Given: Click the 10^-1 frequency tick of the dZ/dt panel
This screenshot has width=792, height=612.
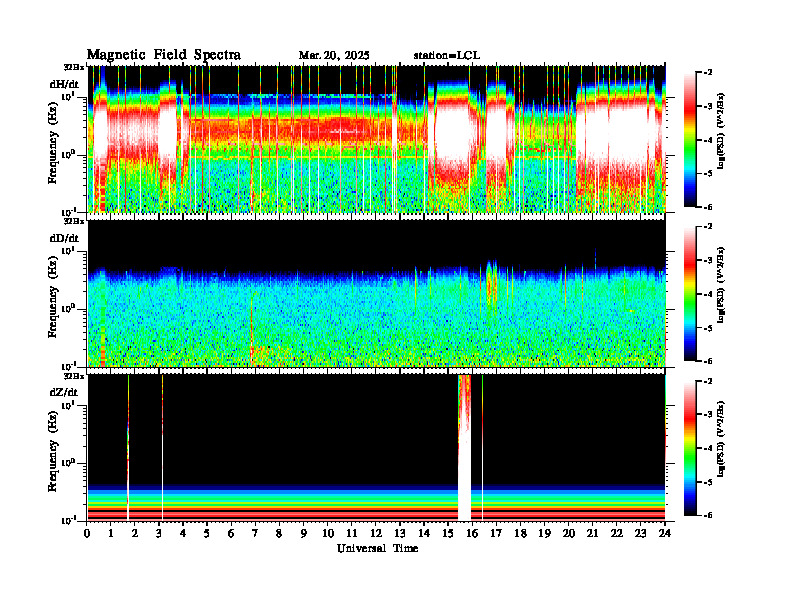Looking at the screenshot, I should click(x=68, y=520).
